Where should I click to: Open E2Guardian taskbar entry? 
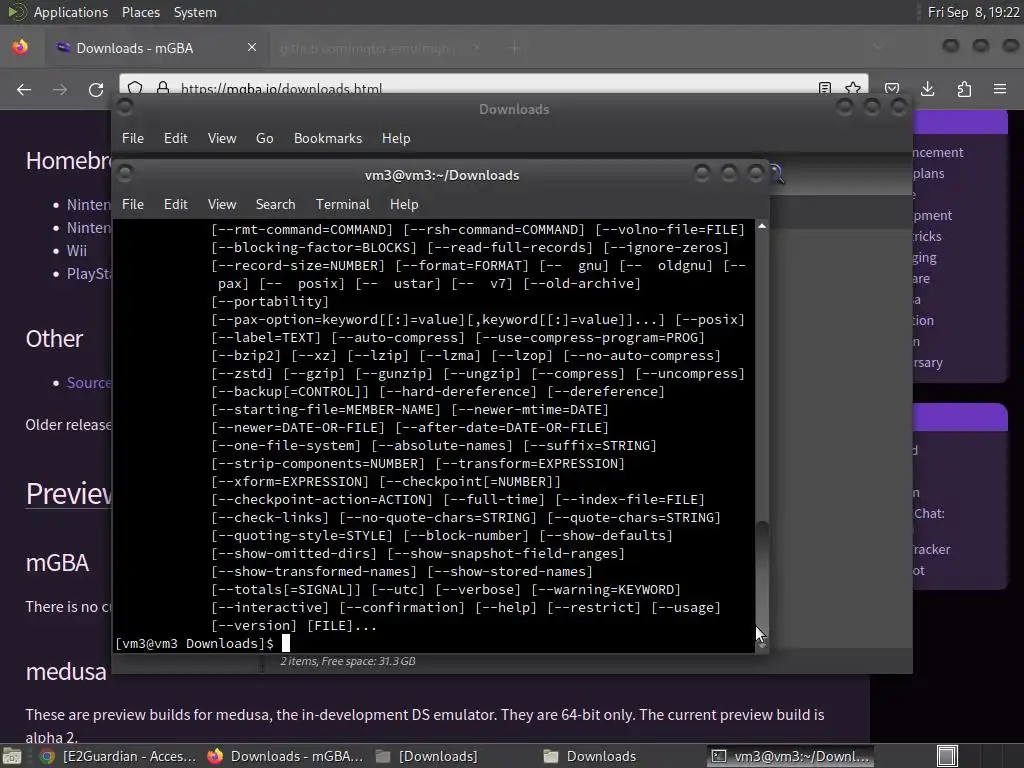click(x=118, y=756)
